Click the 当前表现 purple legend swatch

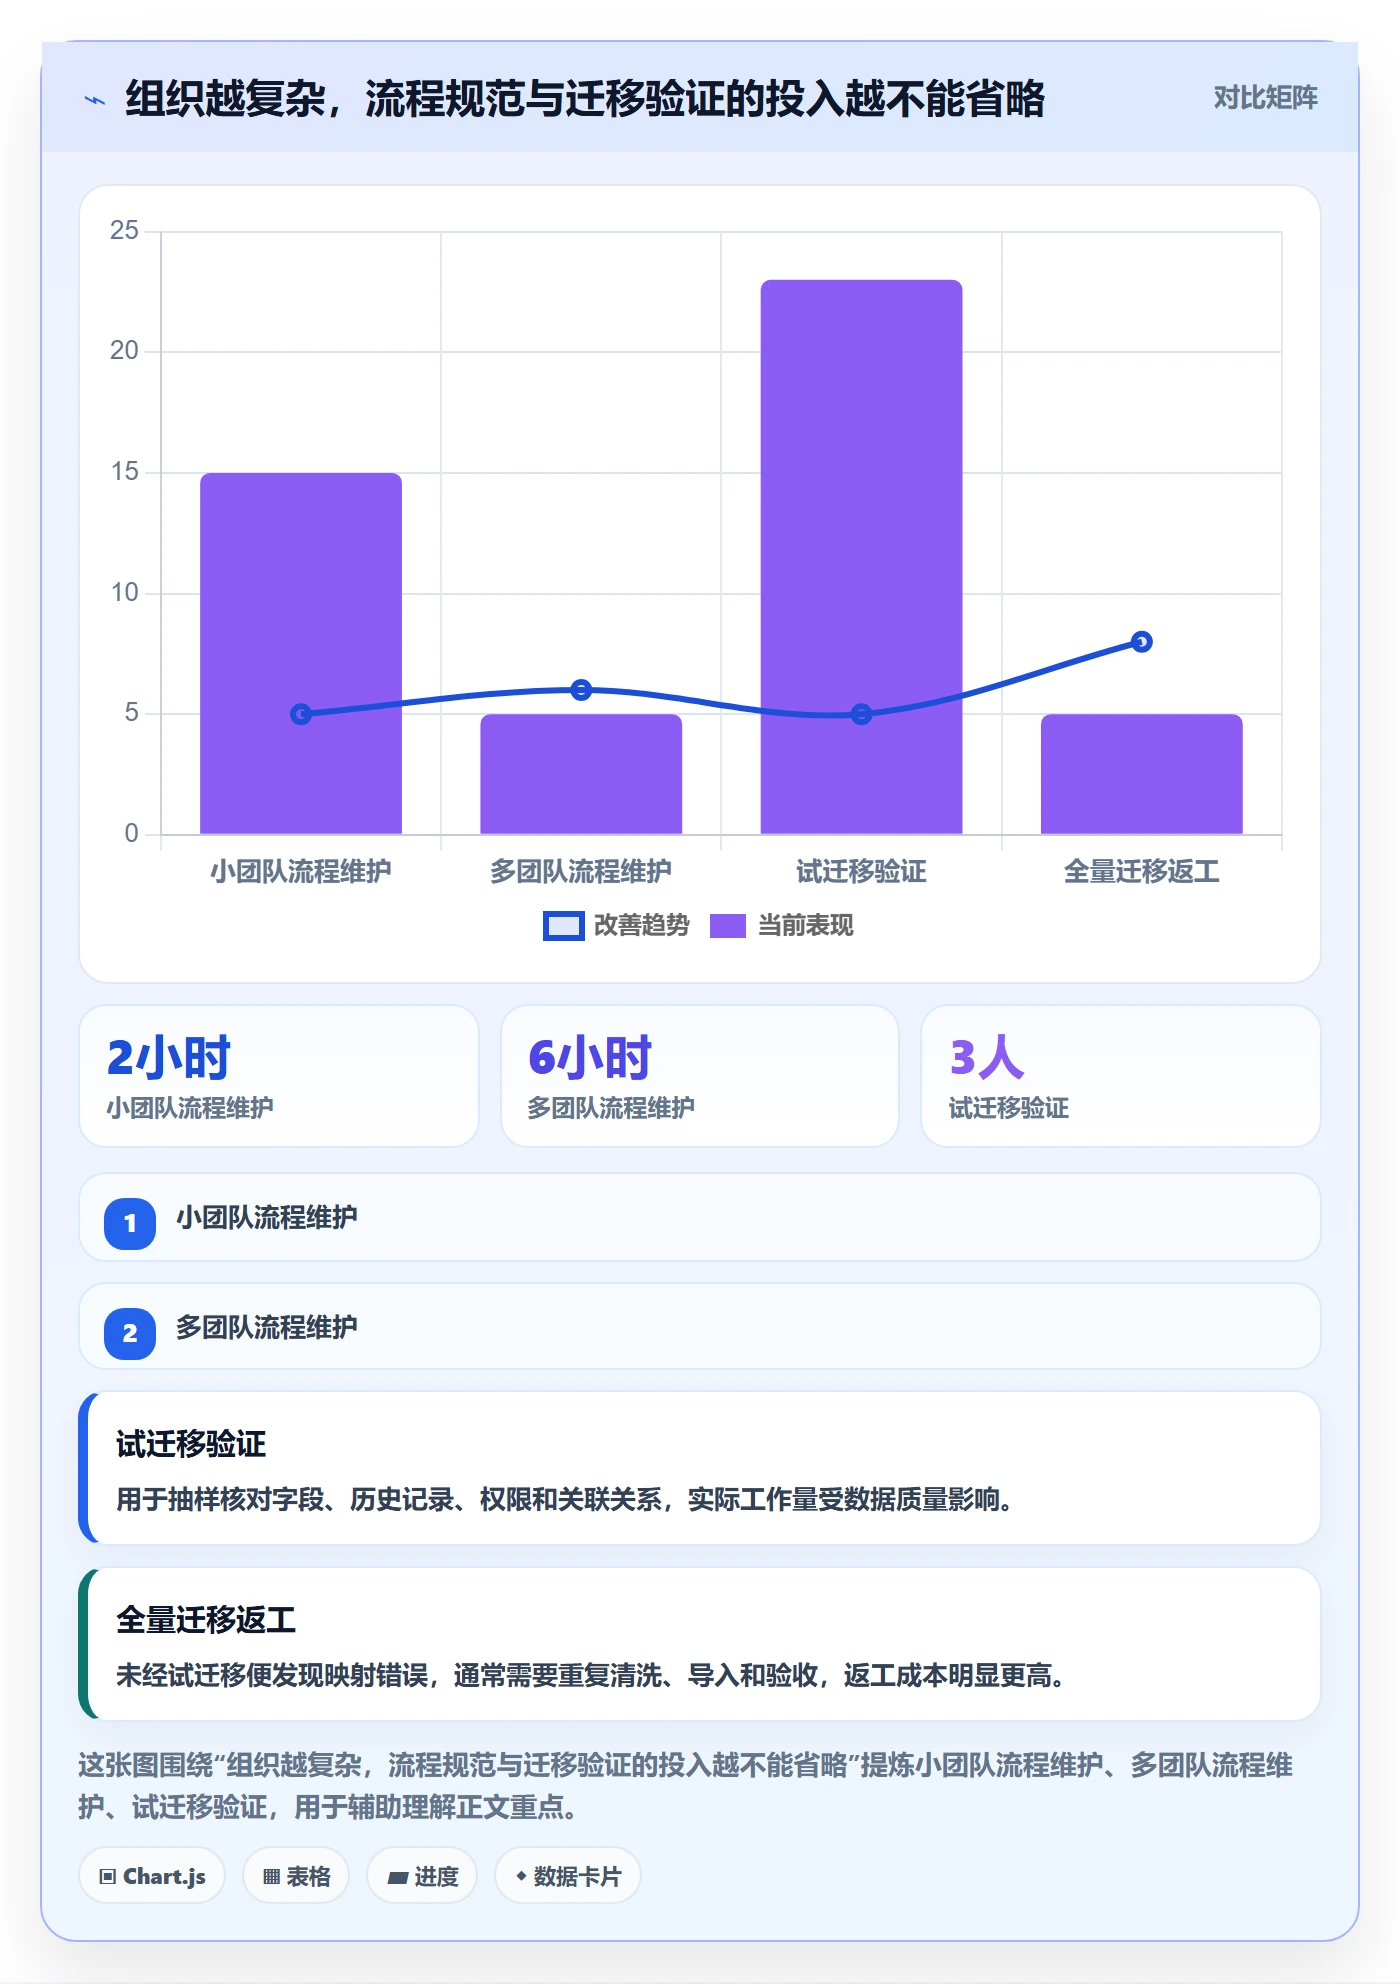[728, 926]
